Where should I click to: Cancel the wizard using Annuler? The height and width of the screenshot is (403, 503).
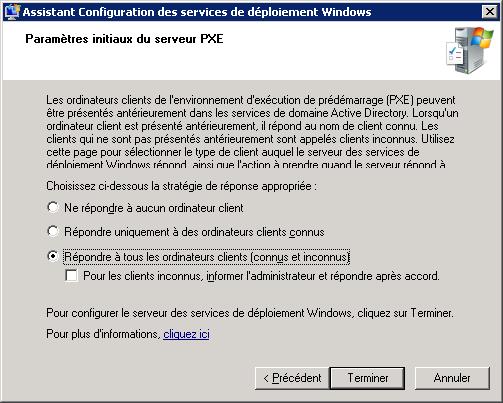452,378
